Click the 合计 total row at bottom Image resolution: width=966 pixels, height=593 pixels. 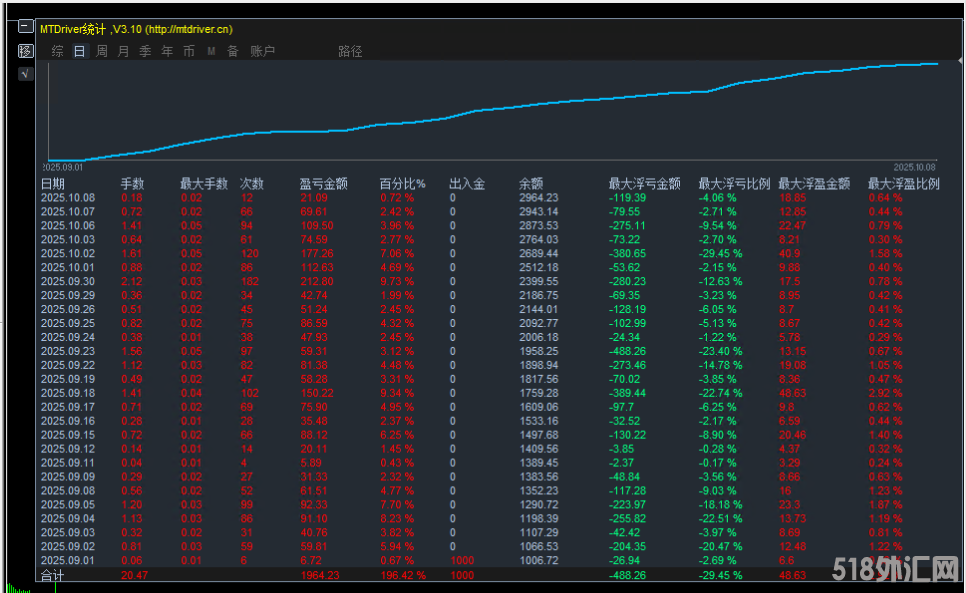(50, 576)
